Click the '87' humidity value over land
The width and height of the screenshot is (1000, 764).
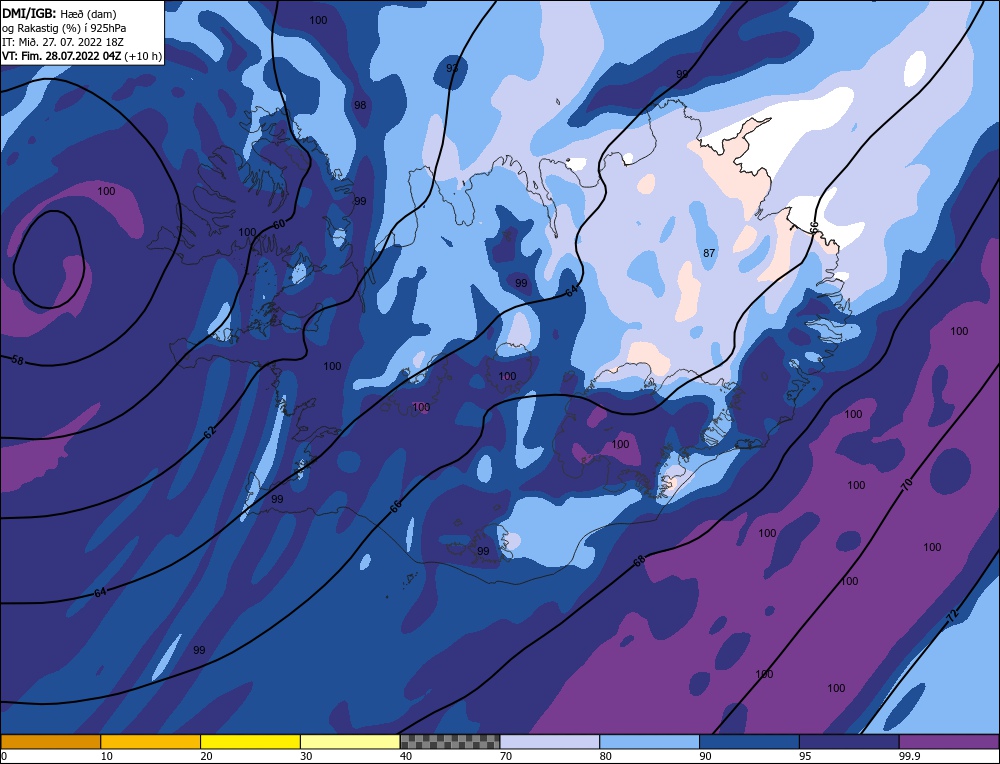point(709,253)
